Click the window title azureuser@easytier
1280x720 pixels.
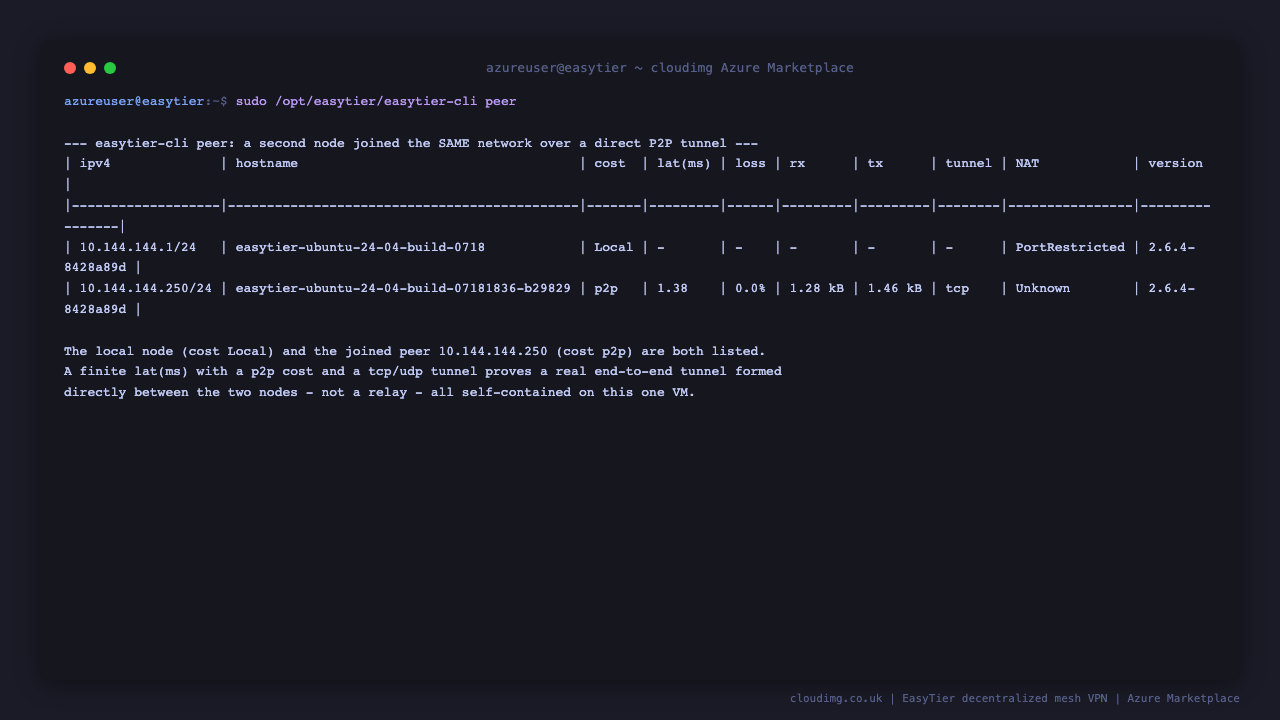click(x=670, y=68)
